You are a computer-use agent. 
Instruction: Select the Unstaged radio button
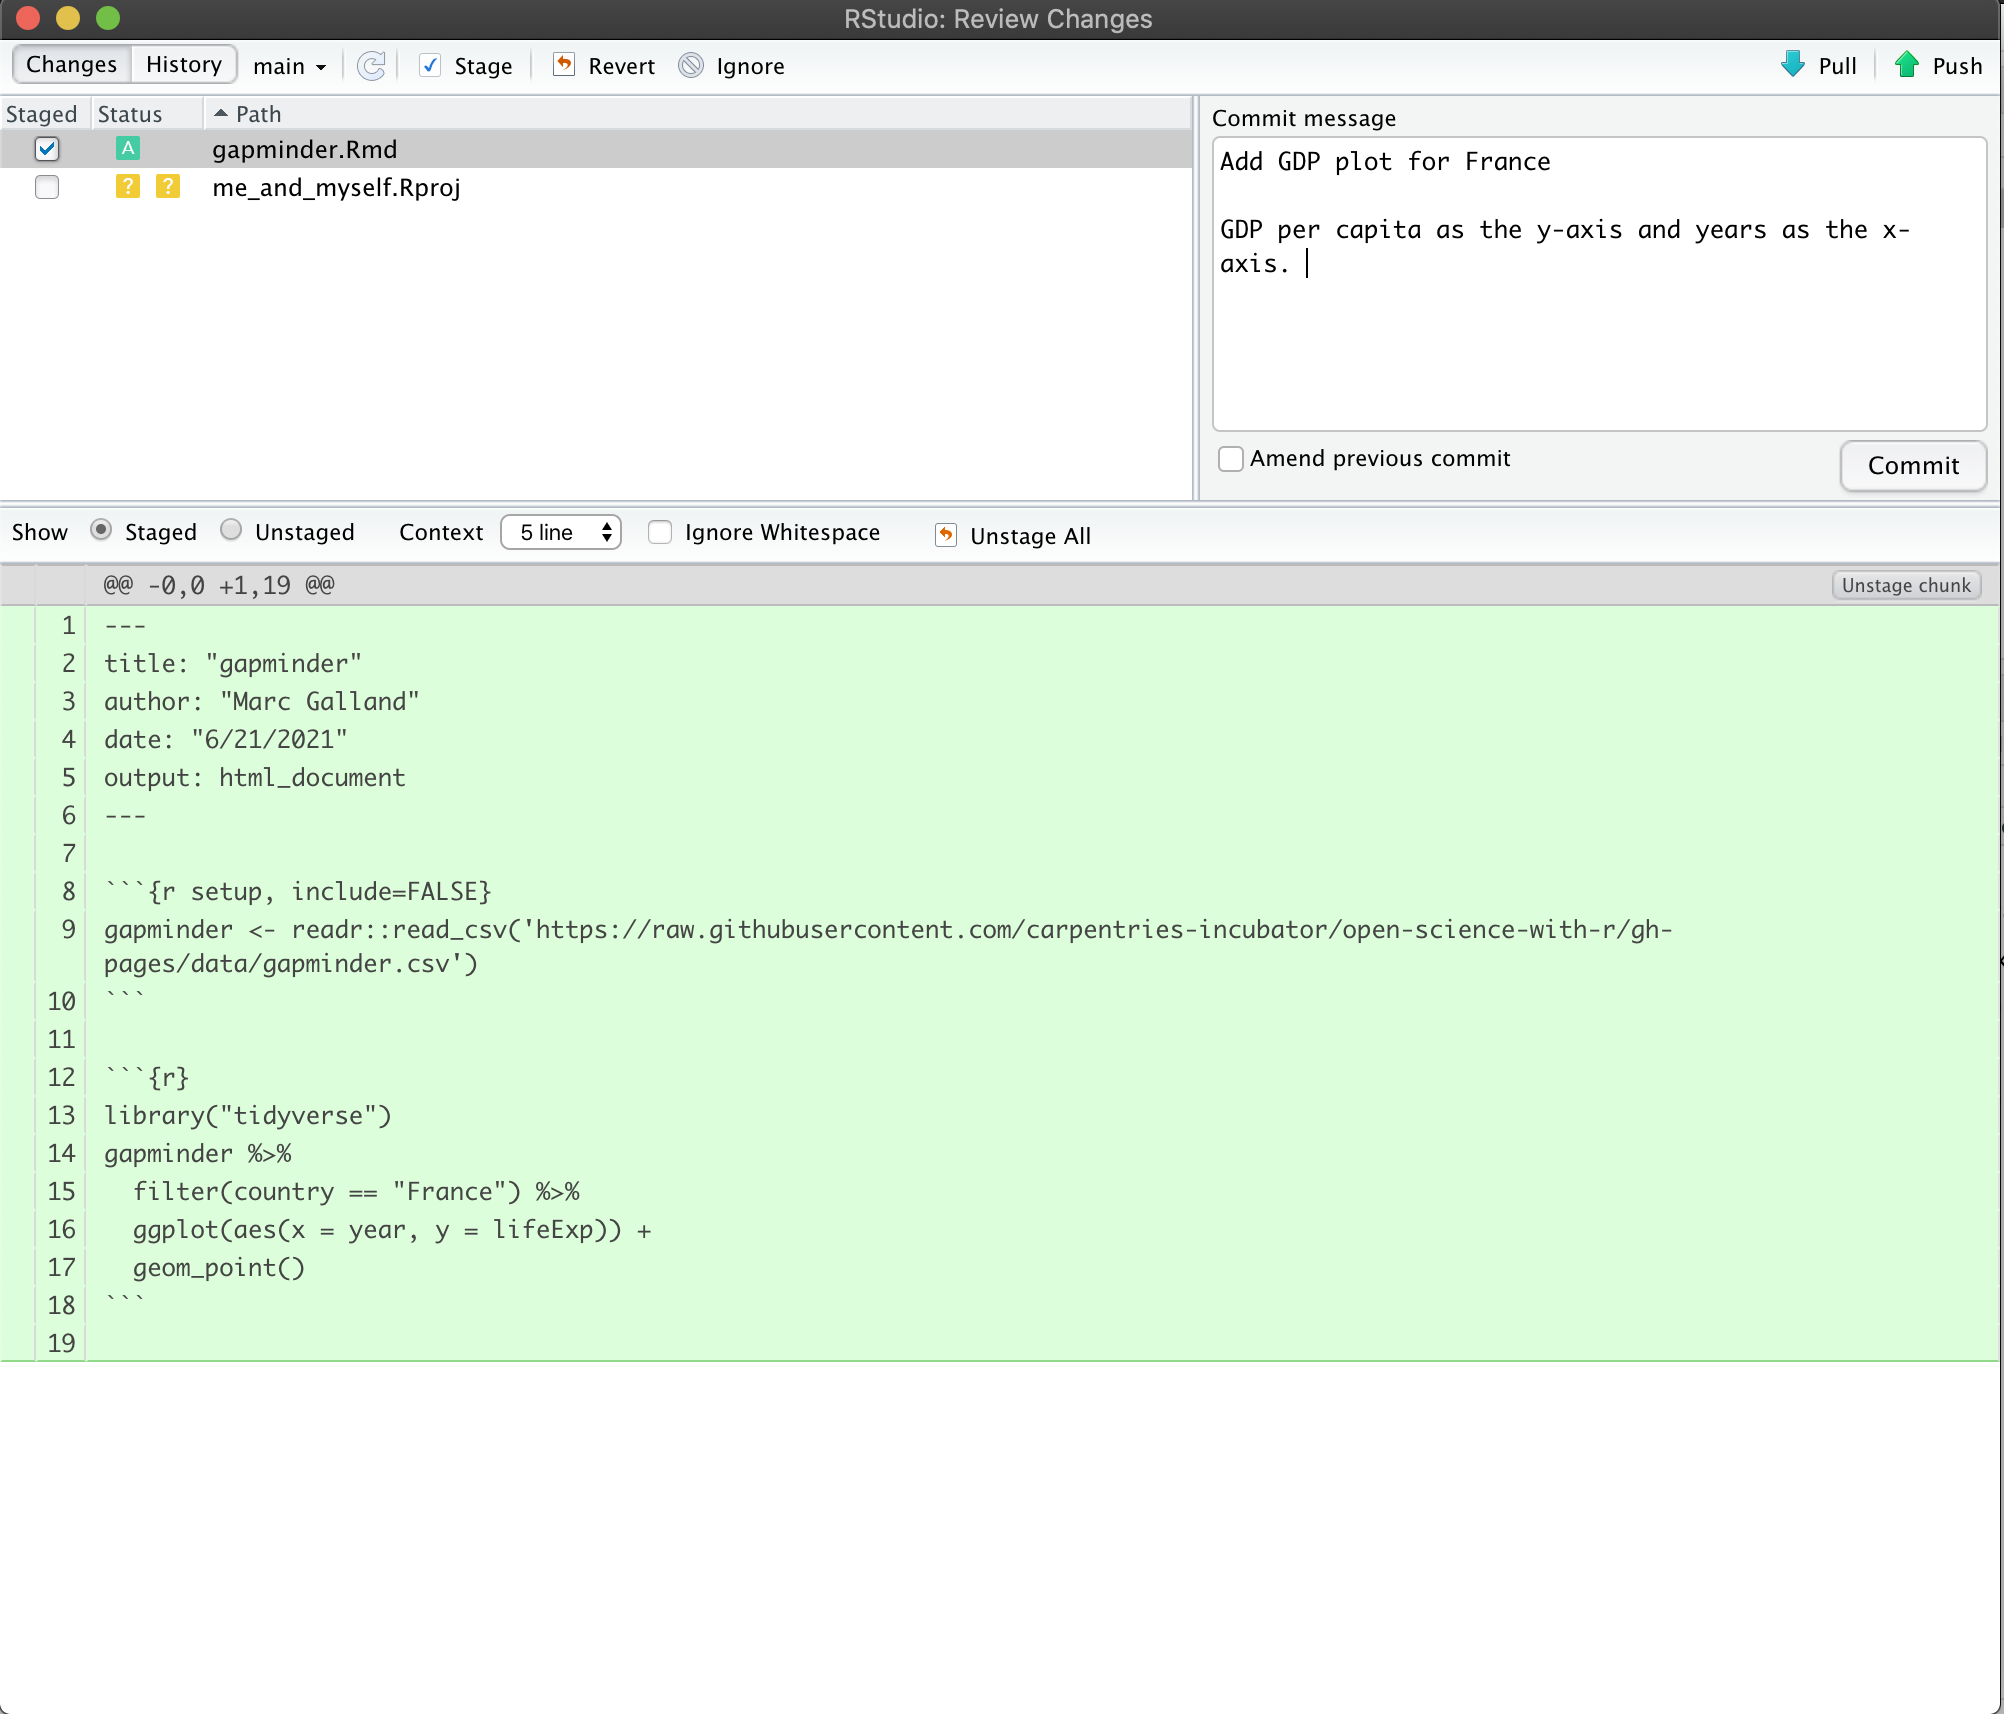(231, 530)
